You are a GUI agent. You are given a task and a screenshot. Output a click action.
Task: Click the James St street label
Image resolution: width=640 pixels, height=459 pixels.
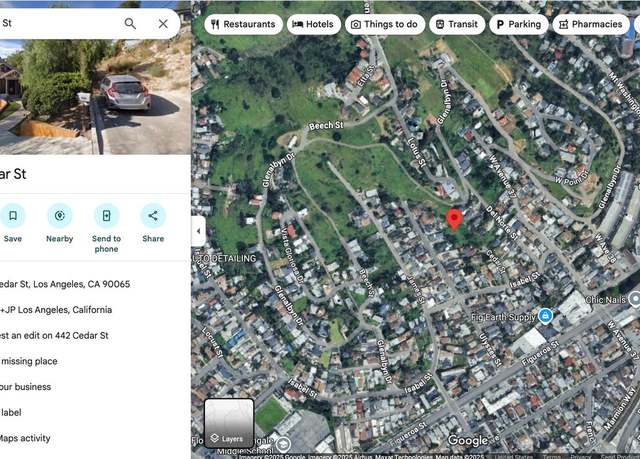416,289
